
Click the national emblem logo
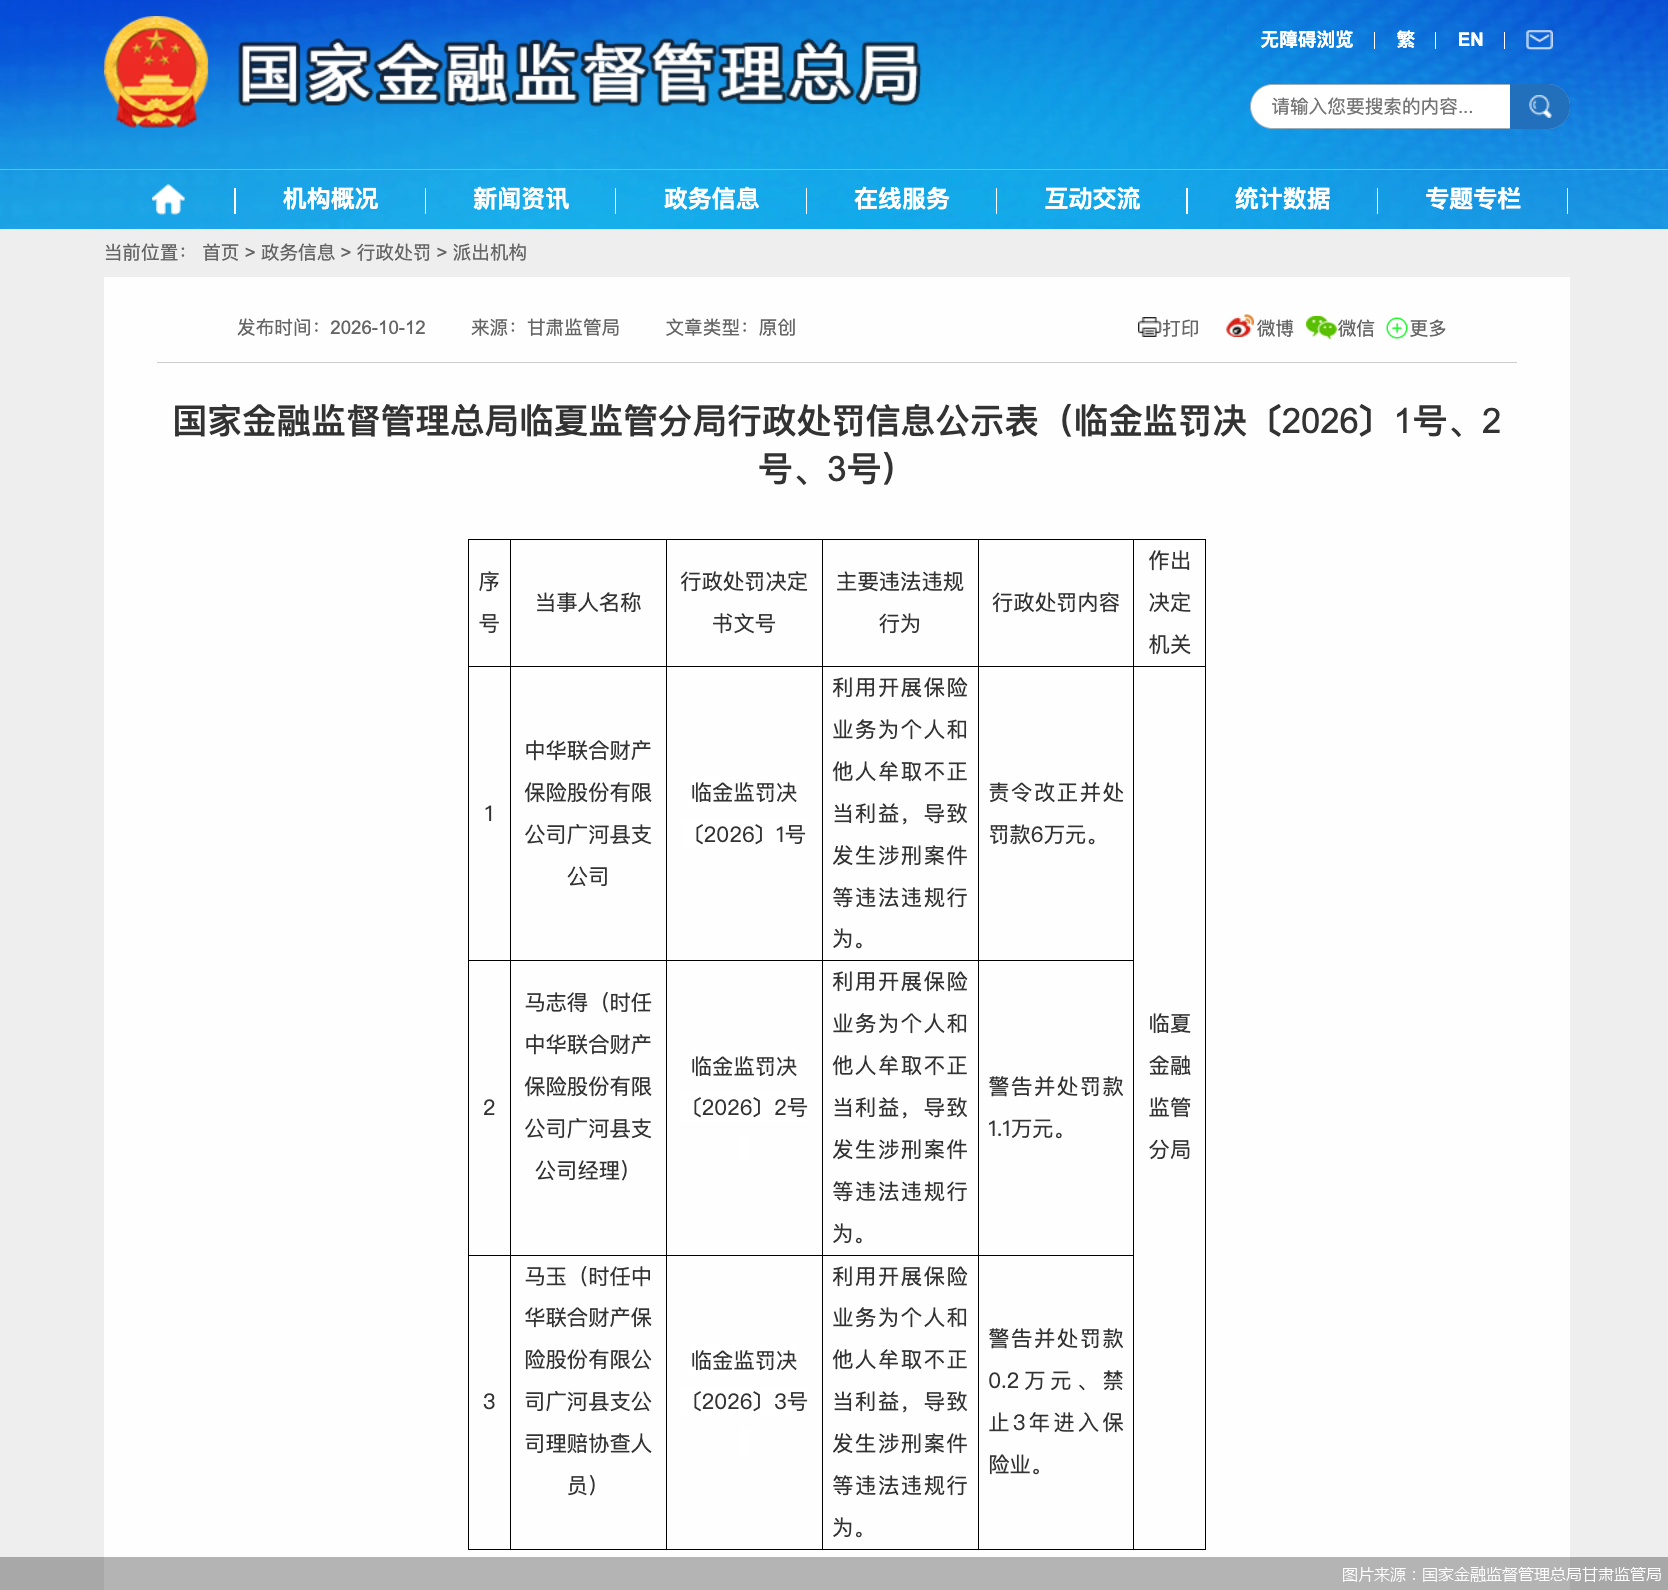click(x=156, y=72)
